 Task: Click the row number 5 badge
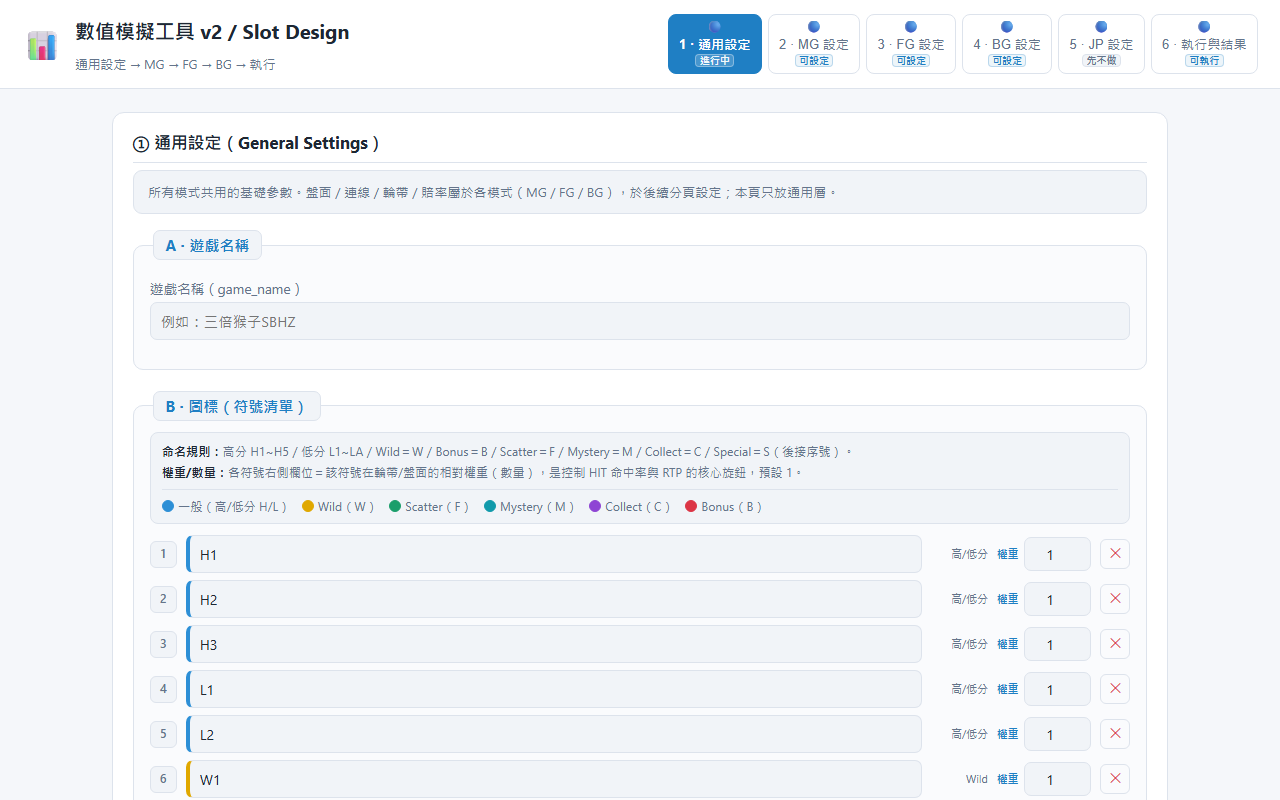coord(163,734)
